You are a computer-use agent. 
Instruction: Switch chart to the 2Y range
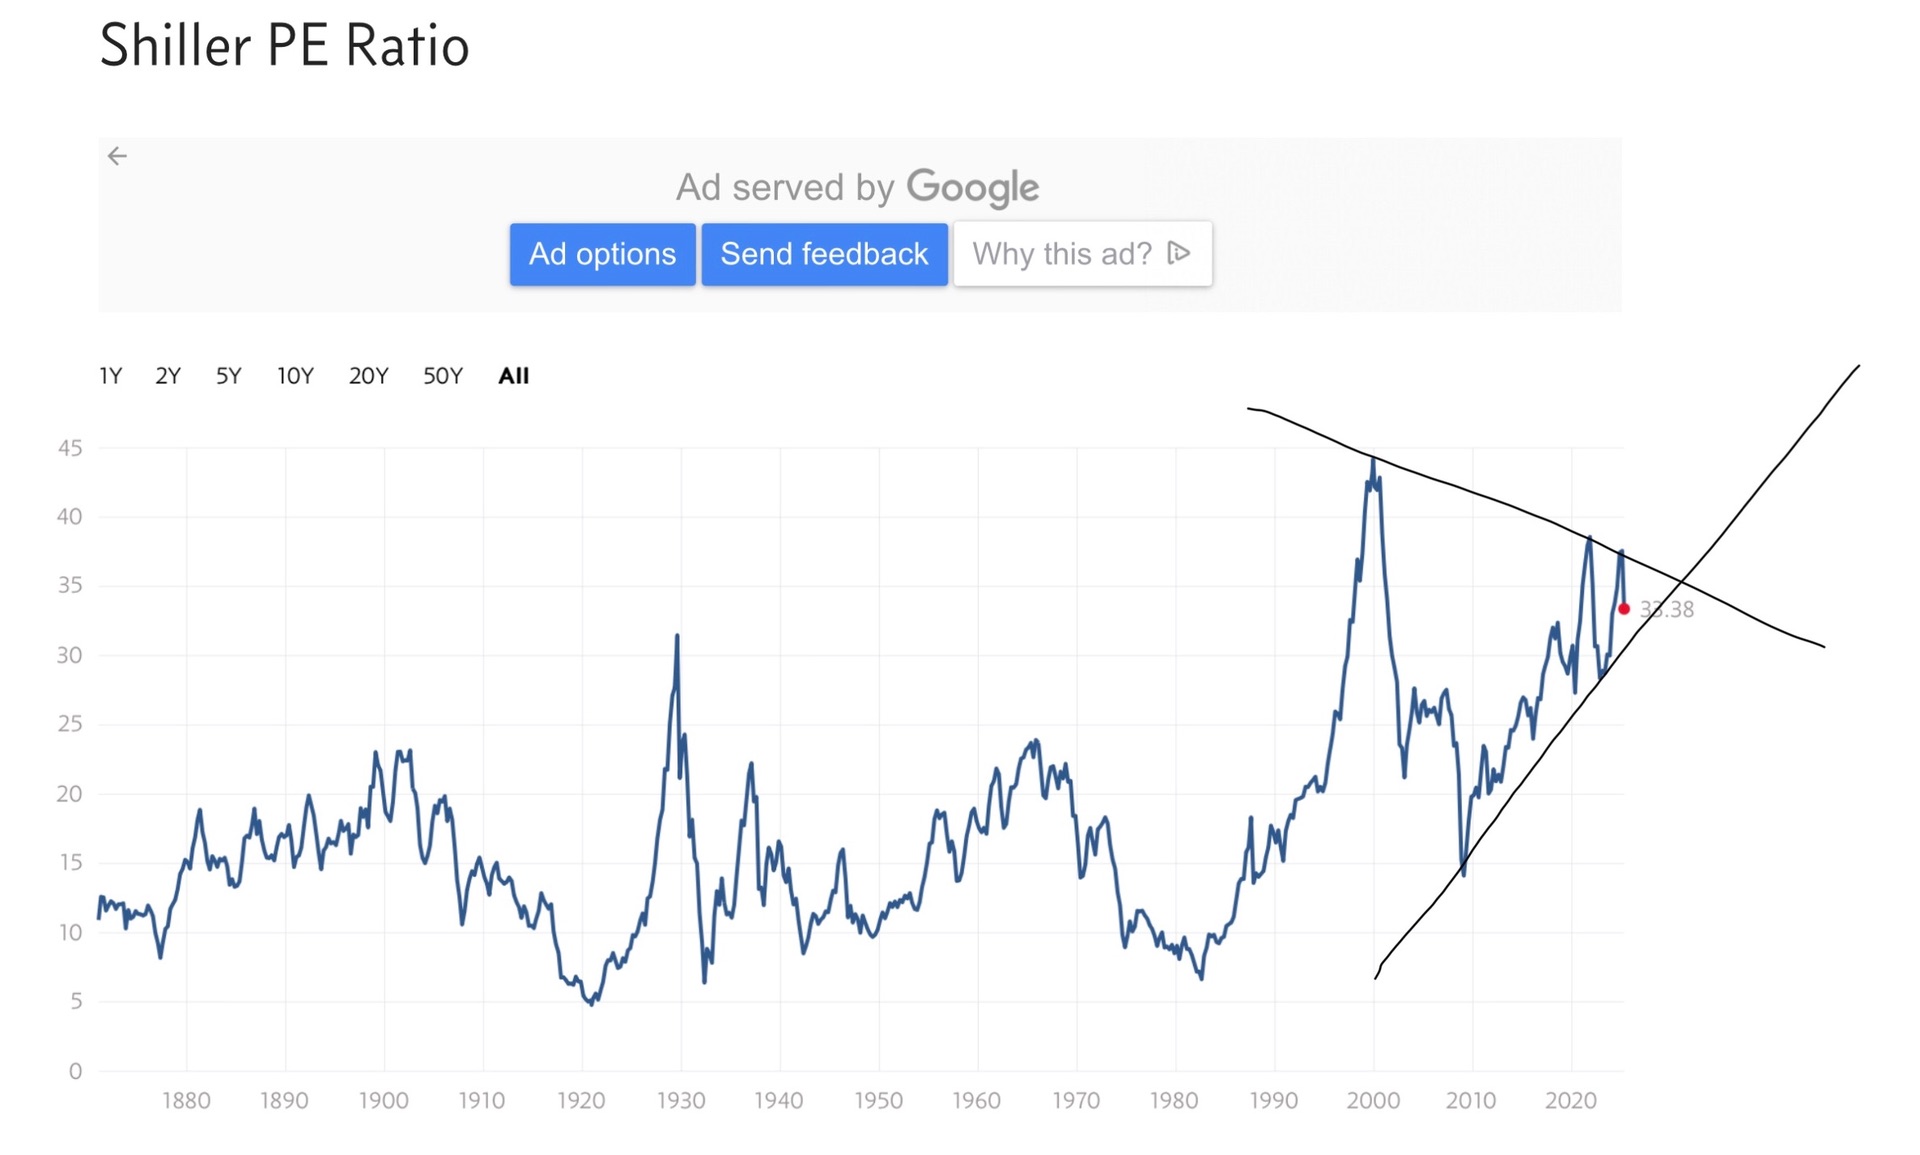click(168, 376)
